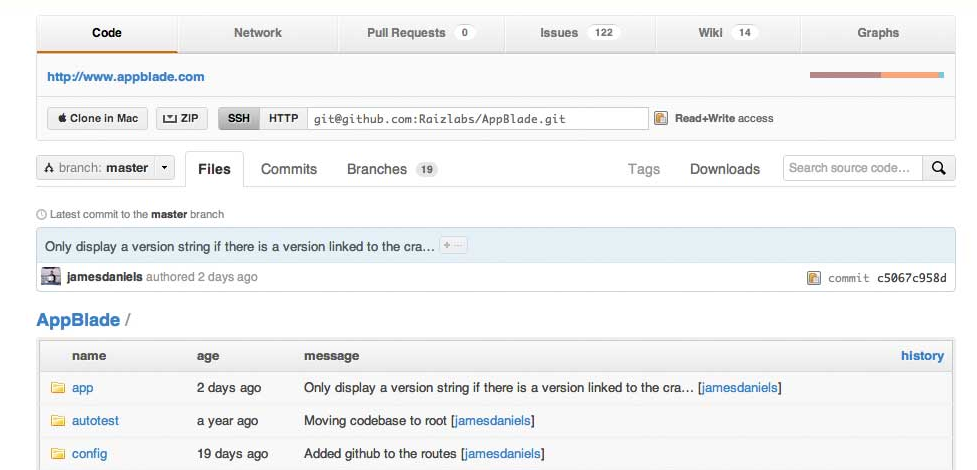Click the AppBlade breadcrumb link

click(x=78, y=320)
